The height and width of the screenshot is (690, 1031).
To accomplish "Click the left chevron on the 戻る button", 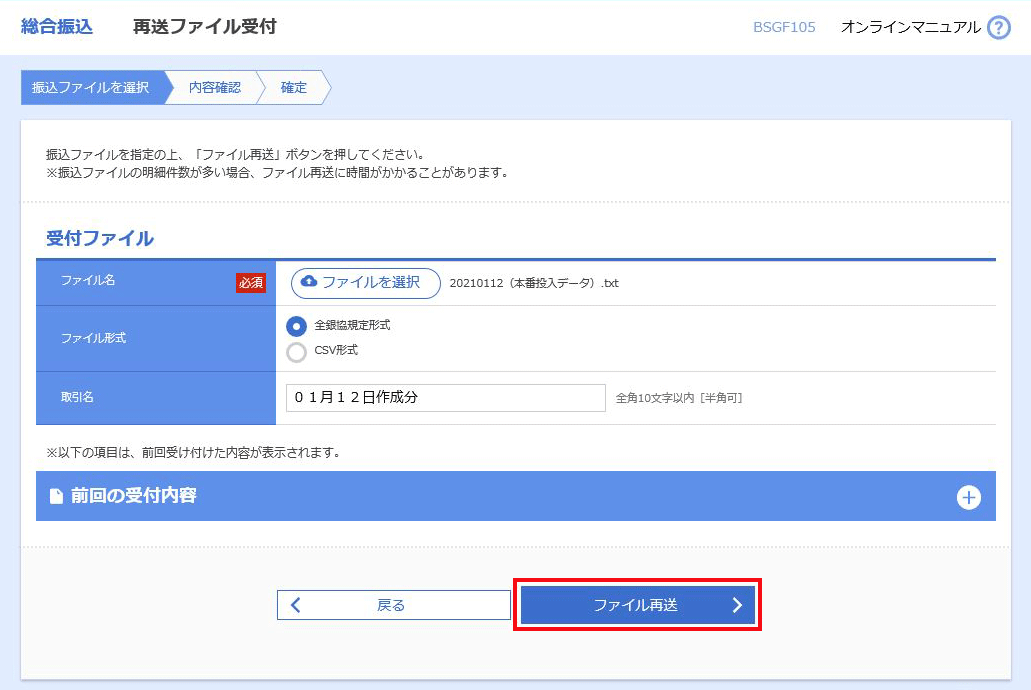I will 296,605.
